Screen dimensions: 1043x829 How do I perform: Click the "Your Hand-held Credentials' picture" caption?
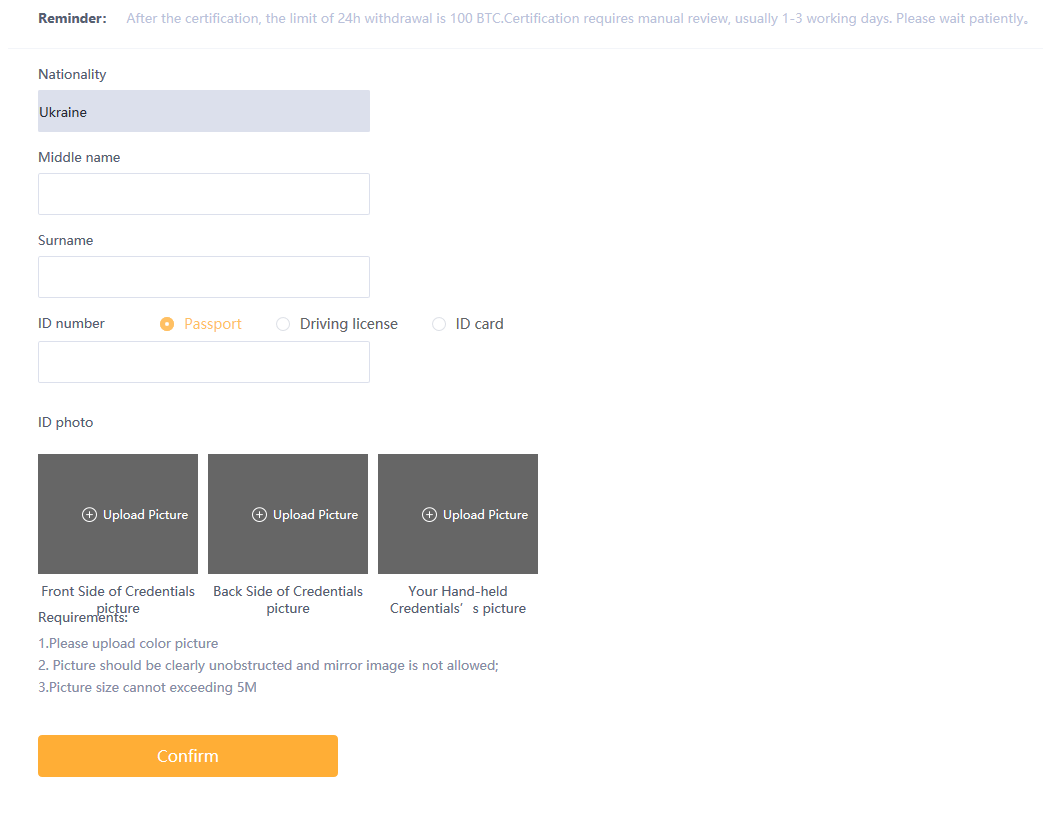(458, 599)
